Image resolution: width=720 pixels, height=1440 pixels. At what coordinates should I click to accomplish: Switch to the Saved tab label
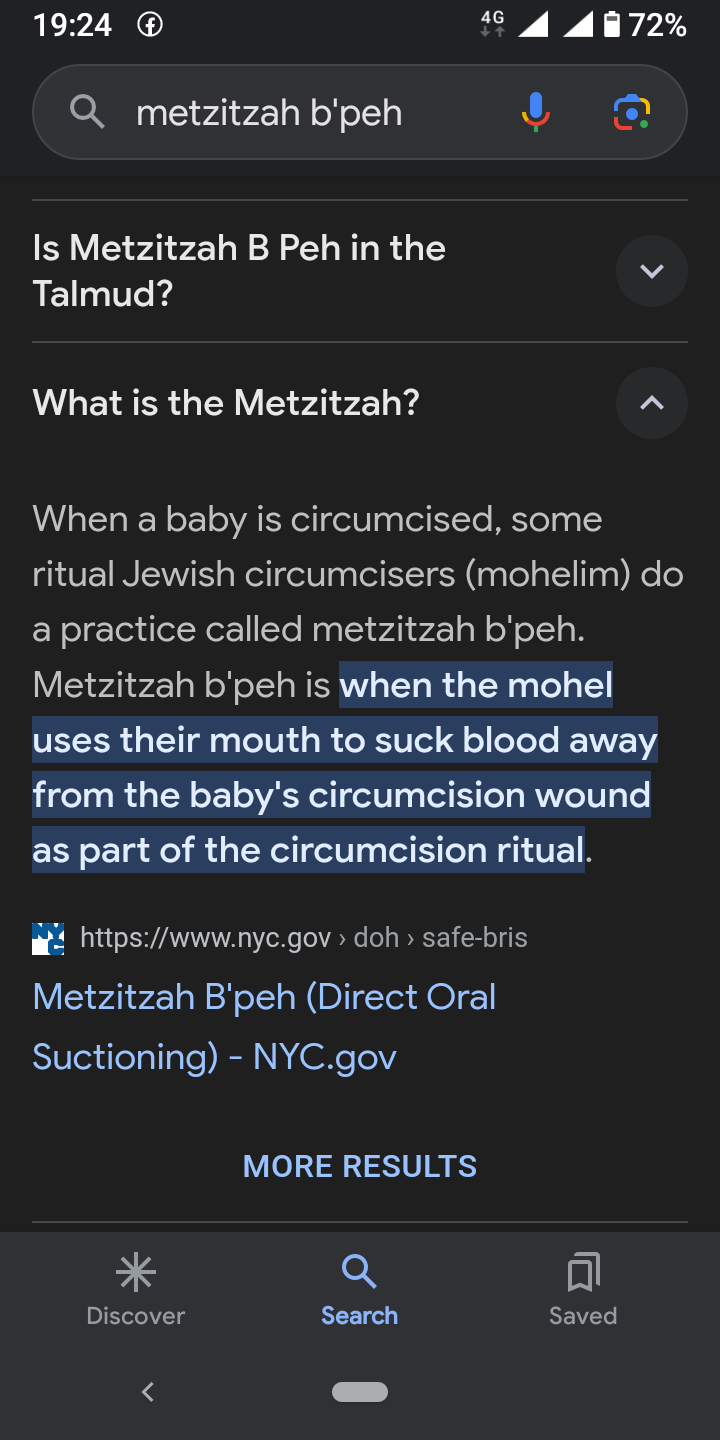point(583,1316)
